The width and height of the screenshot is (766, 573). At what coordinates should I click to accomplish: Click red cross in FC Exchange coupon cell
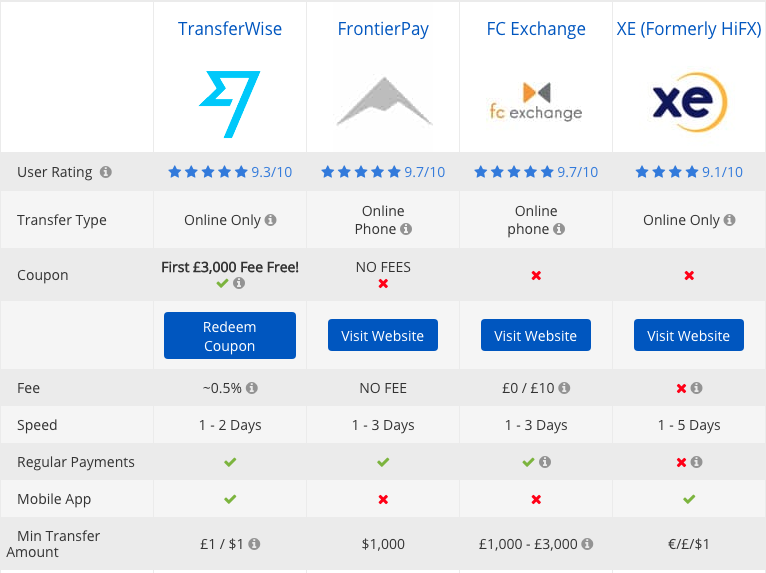(536, 276)
